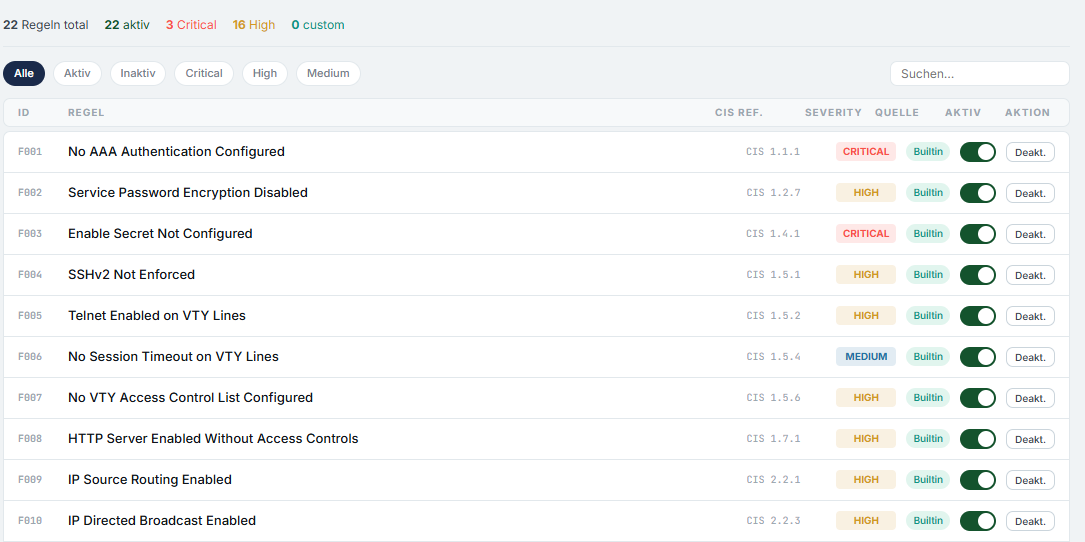Show only Critical rules filter

(203, 73)
